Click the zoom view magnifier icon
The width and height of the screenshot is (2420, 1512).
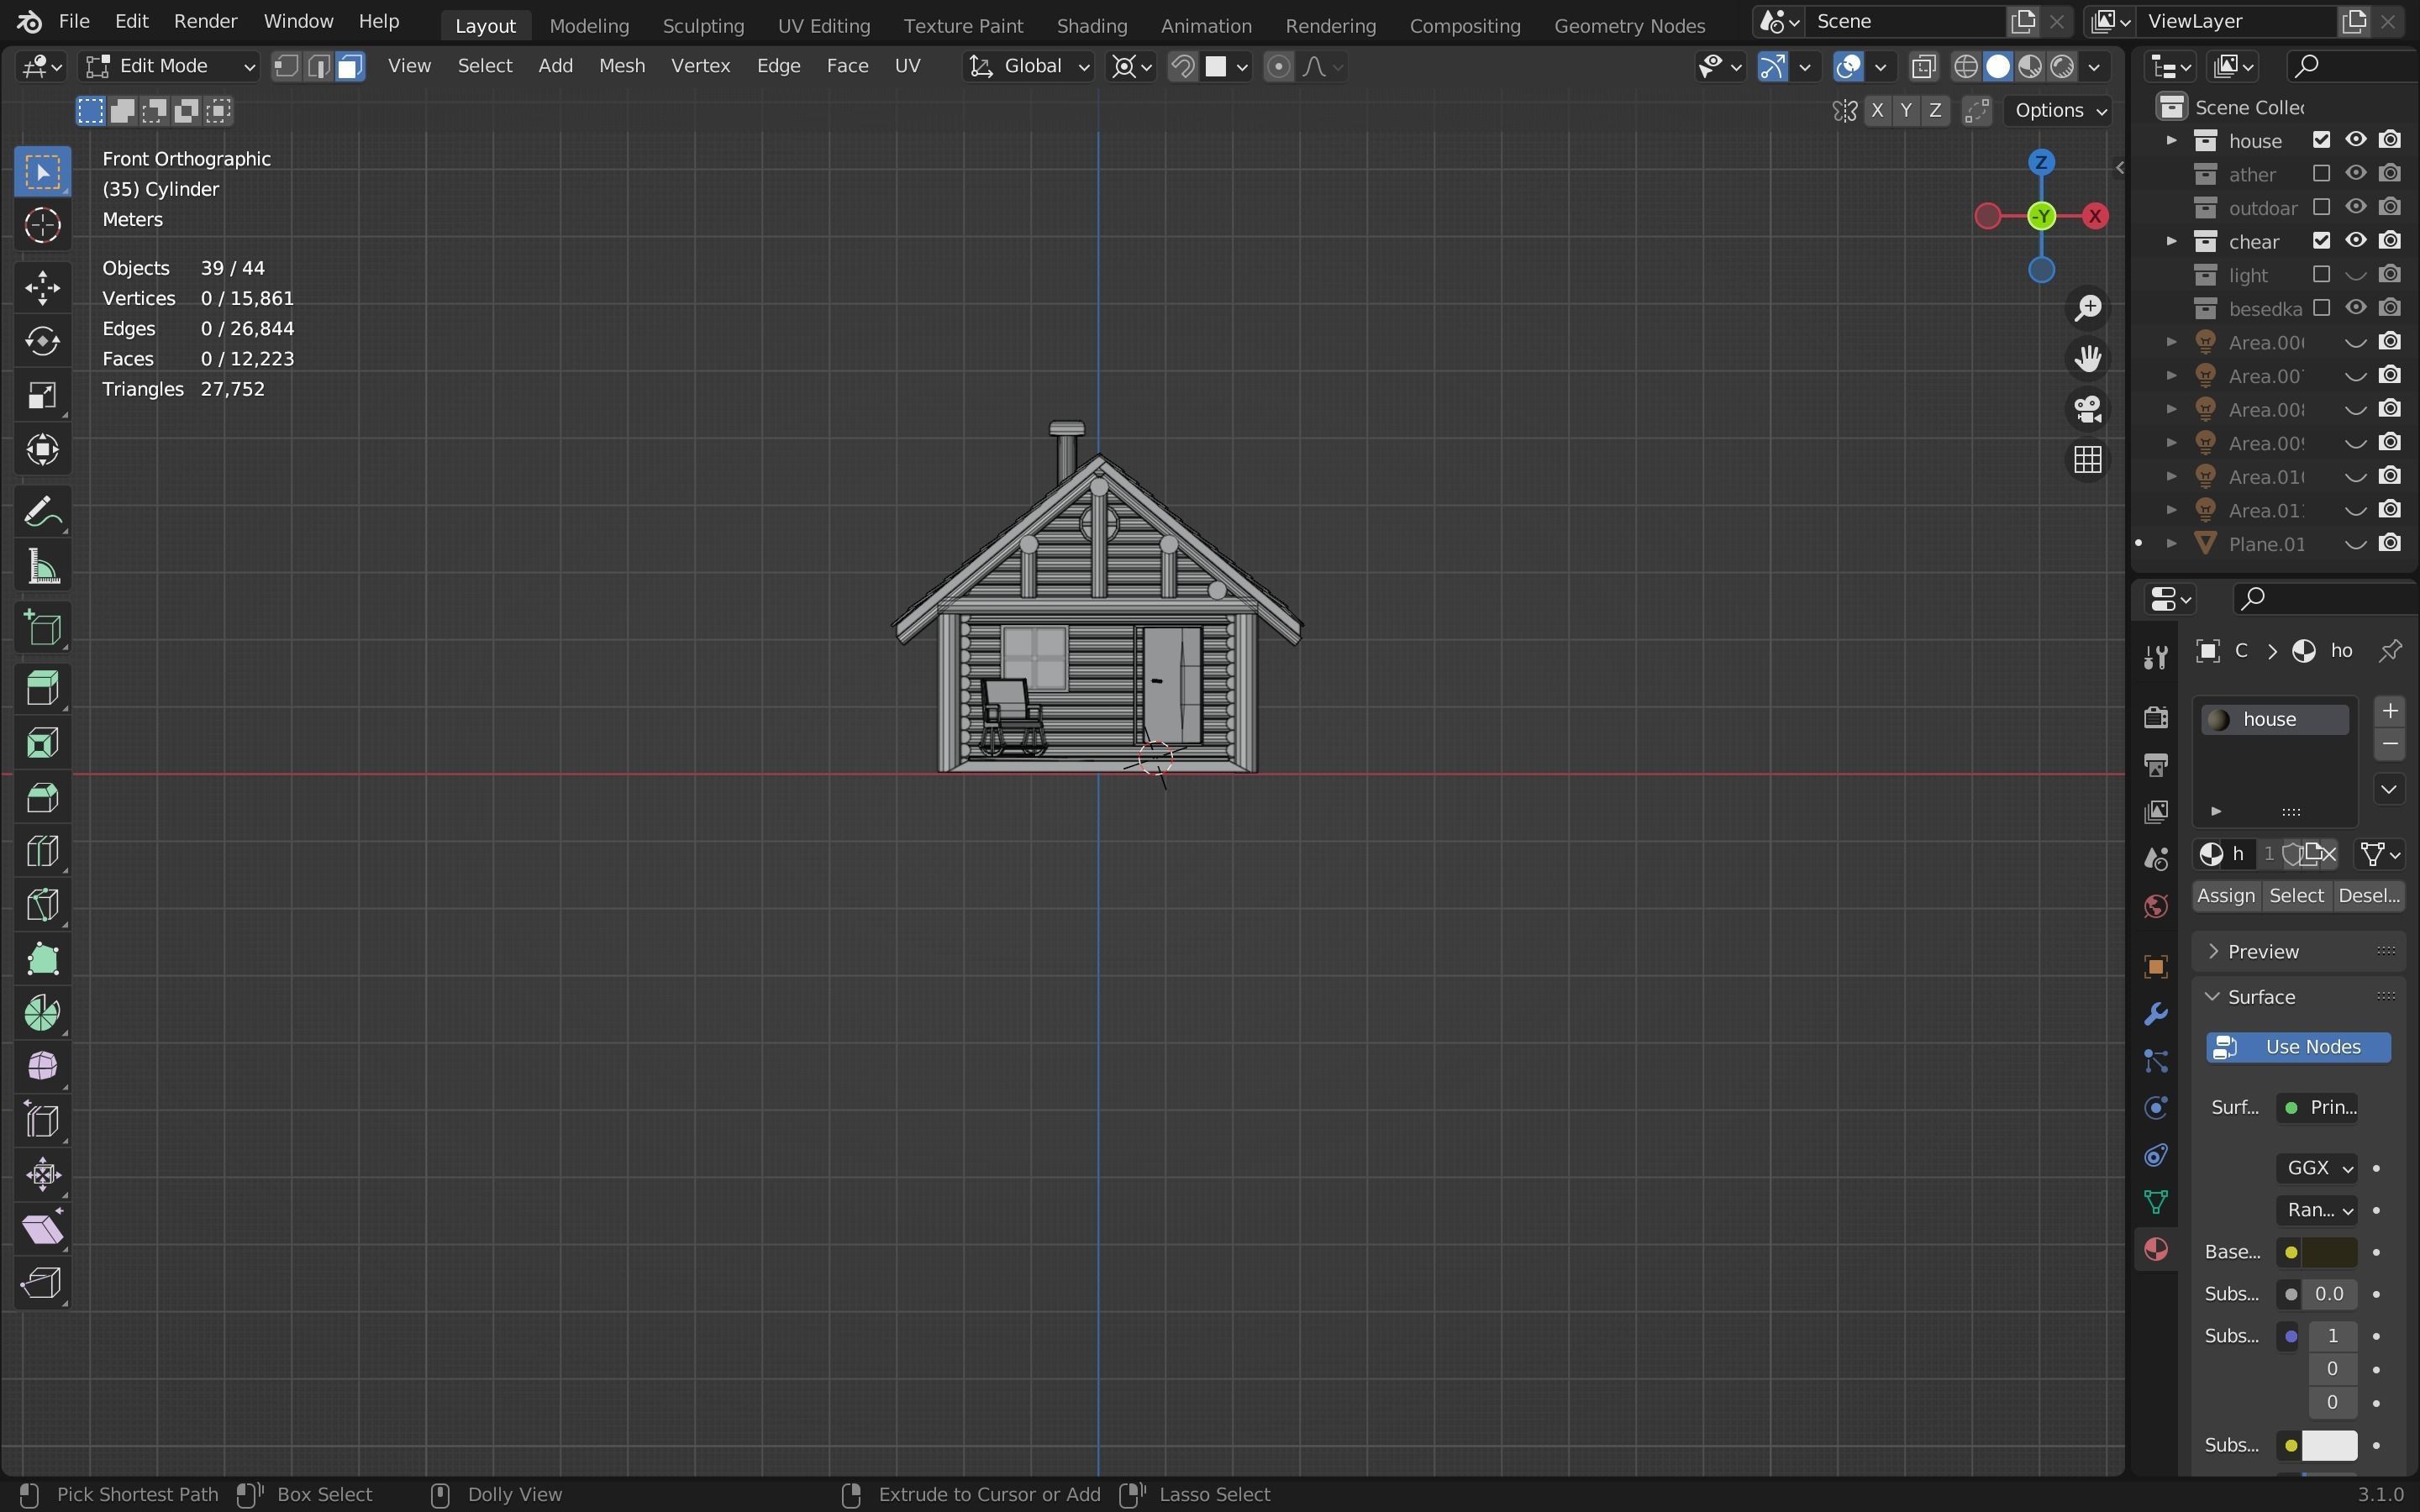2087,308
